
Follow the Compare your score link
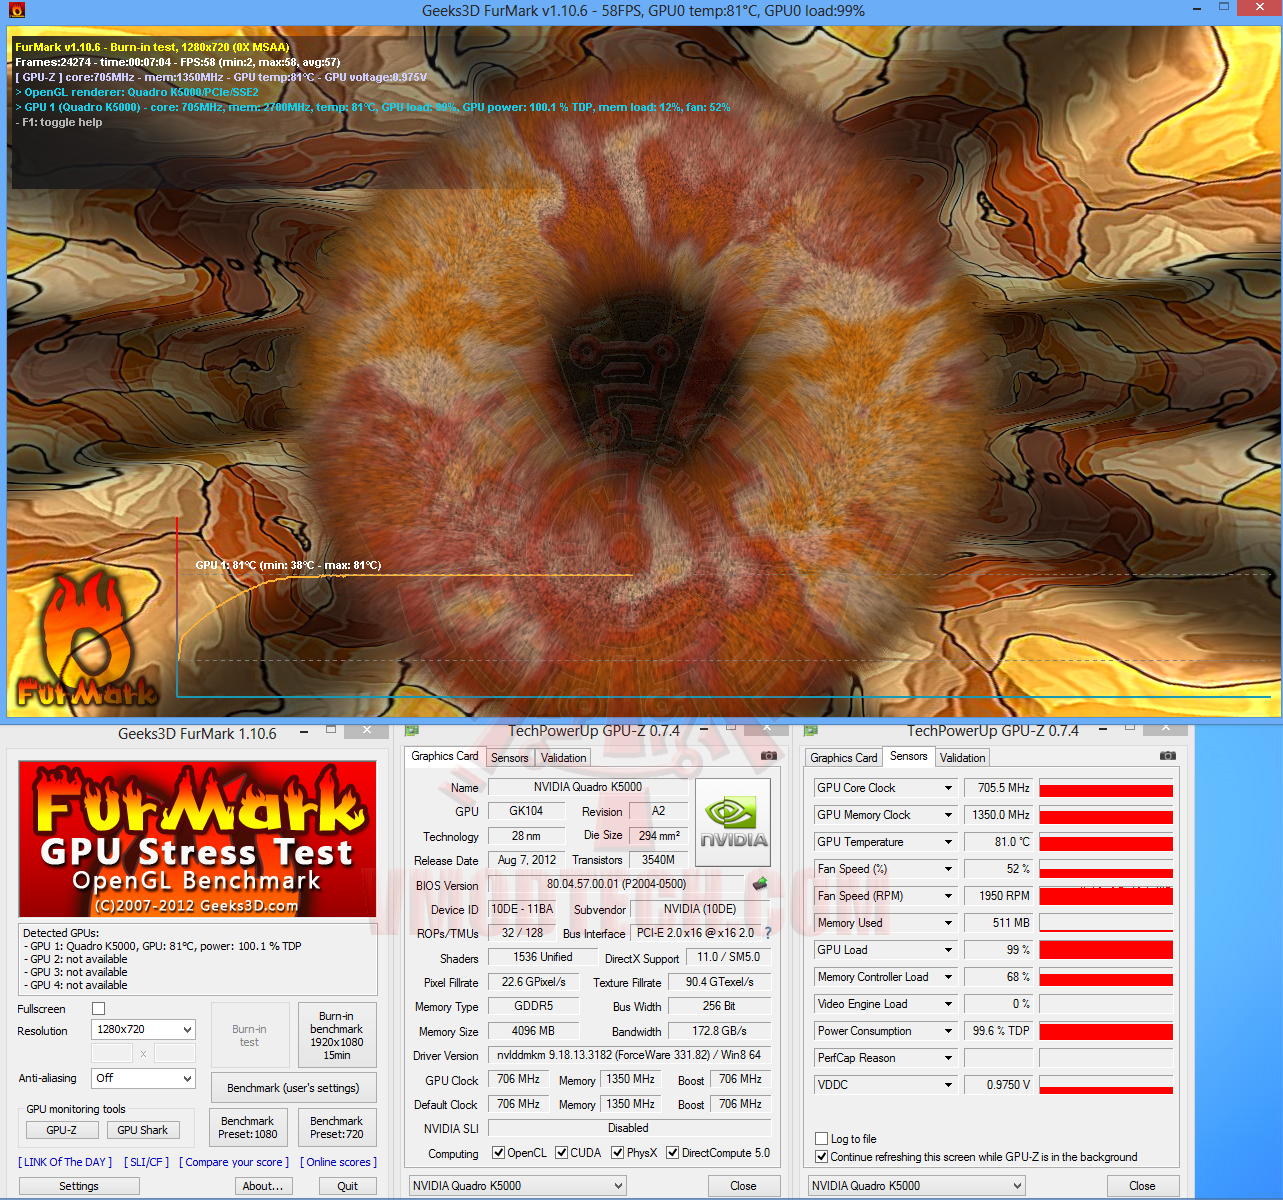coord(234,1162)
